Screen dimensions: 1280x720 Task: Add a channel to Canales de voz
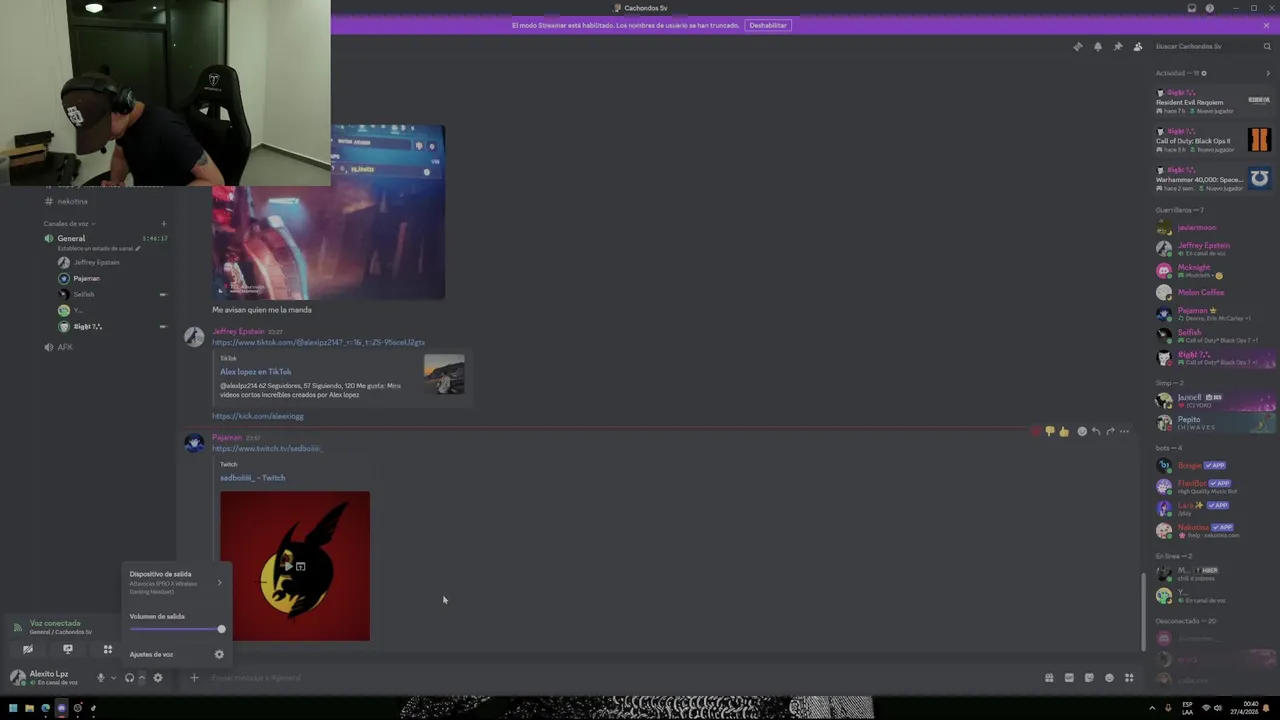point(163,224)
